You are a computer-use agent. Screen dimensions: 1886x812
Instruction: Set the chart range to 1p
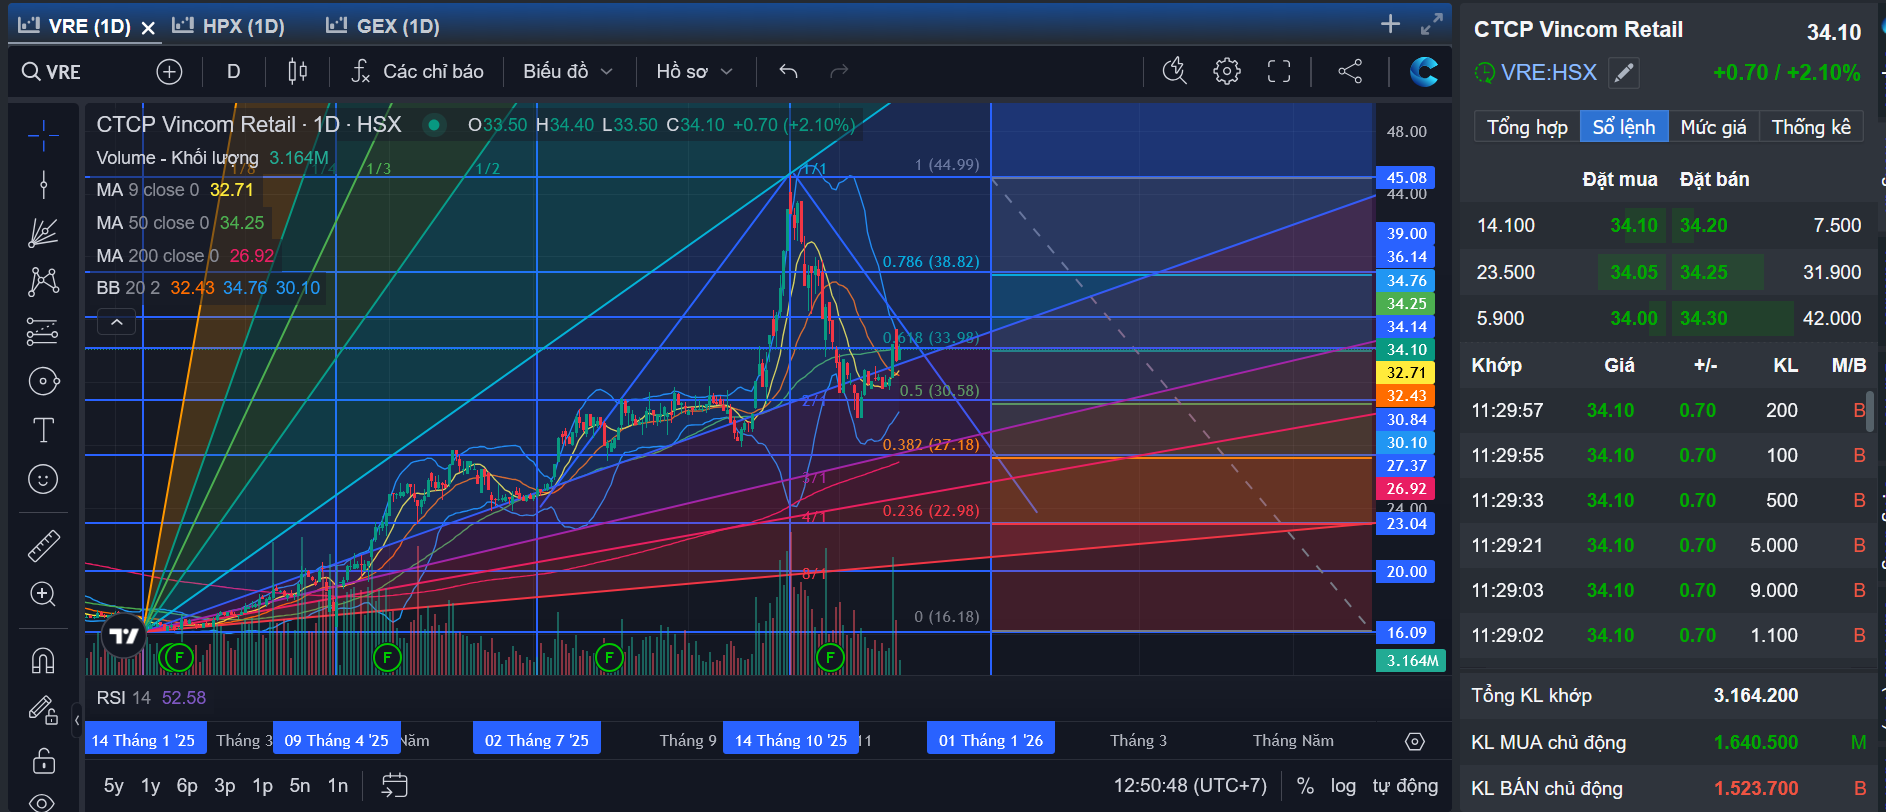coord(262,786)
